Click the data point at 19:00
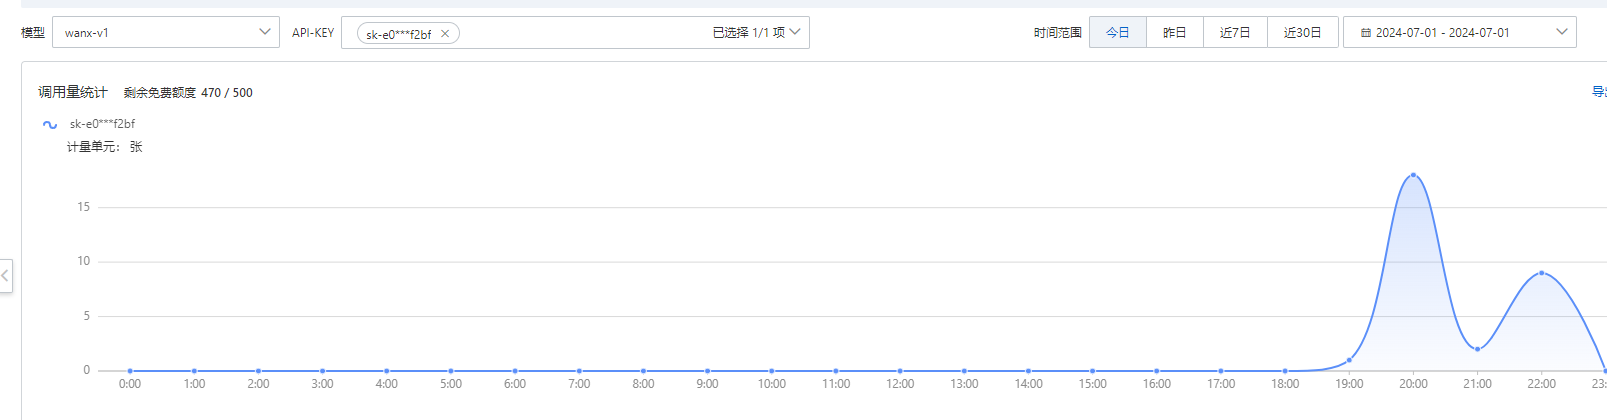This screenshot has width=1607, height=420. 1349,360
